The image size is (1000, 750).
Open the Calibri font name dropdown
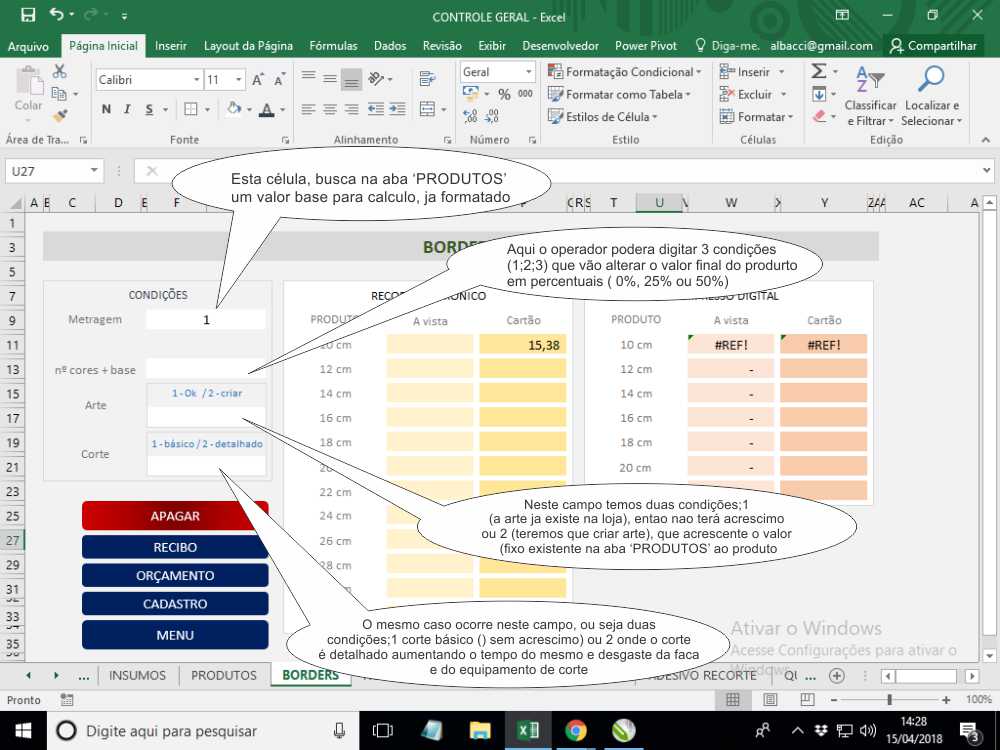pyautogui.click(x=196, y=80)
